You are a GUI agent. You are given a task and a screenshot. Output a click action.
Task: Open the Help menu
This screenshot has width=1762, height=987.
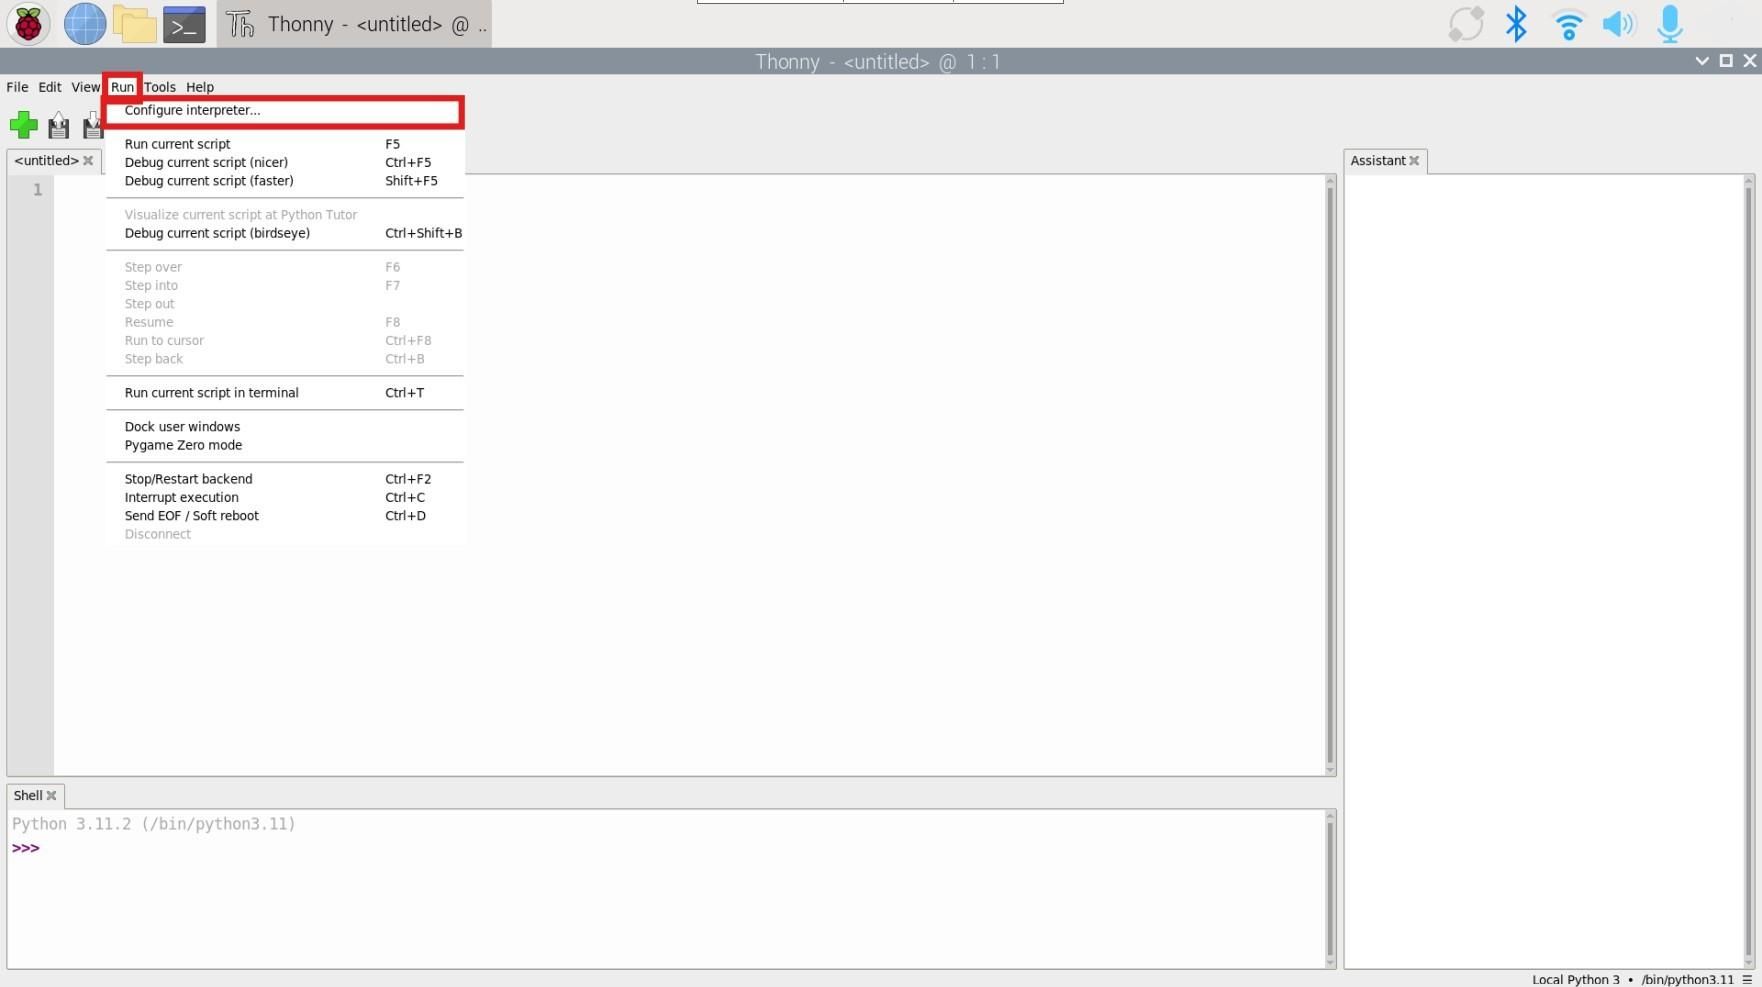click(x=200, y=87)
